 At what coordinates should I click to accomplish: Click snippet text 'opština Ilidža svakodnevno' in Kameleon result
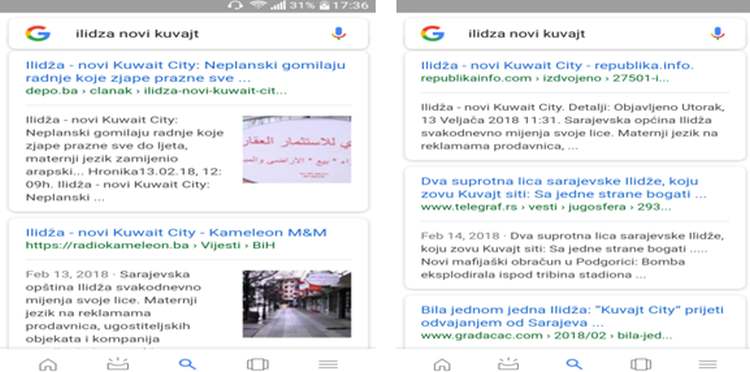pos(113,287)
